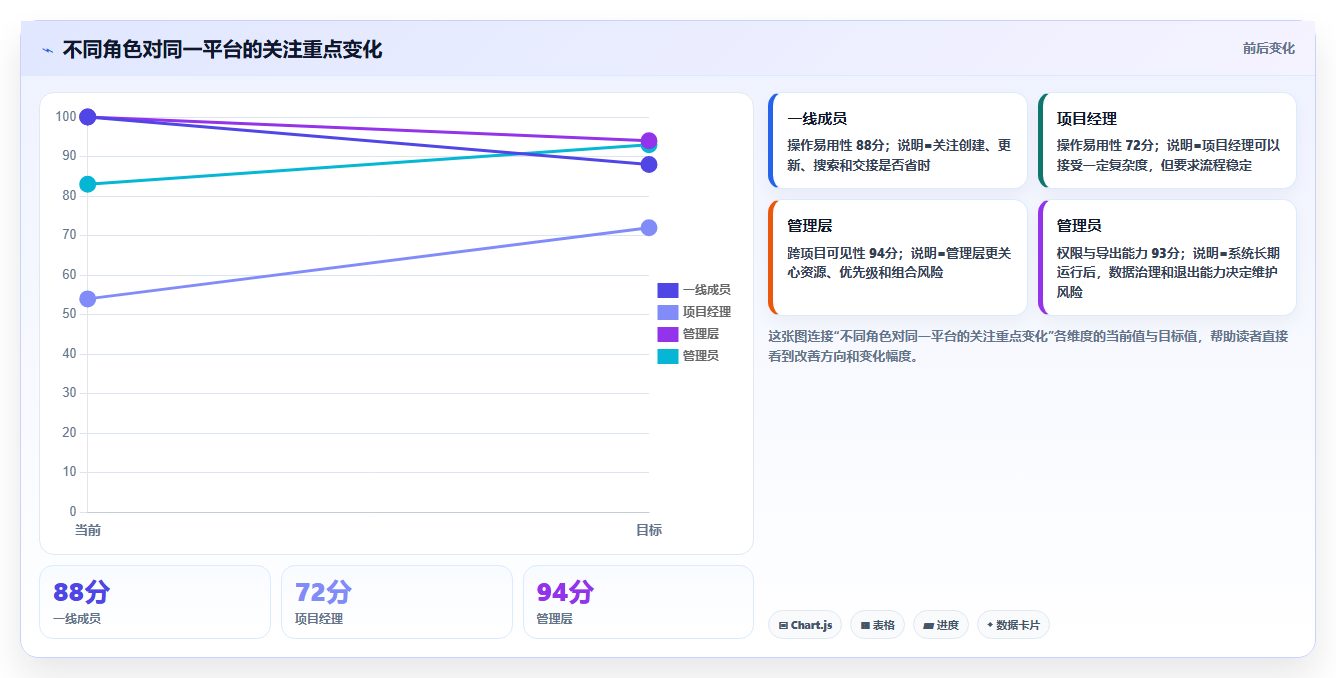The image size is (1336, 678).
Task: Click text 权限与导出能力 93分
Action: (x=1112, y=253)
